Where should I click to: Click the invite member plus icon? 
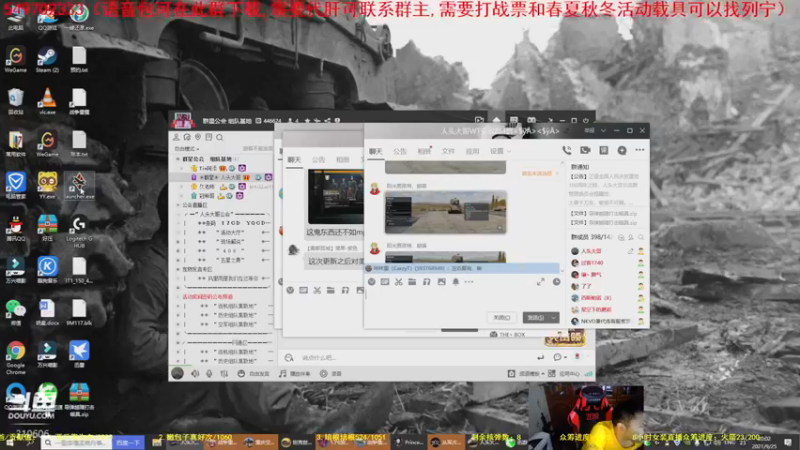[621, 151]
